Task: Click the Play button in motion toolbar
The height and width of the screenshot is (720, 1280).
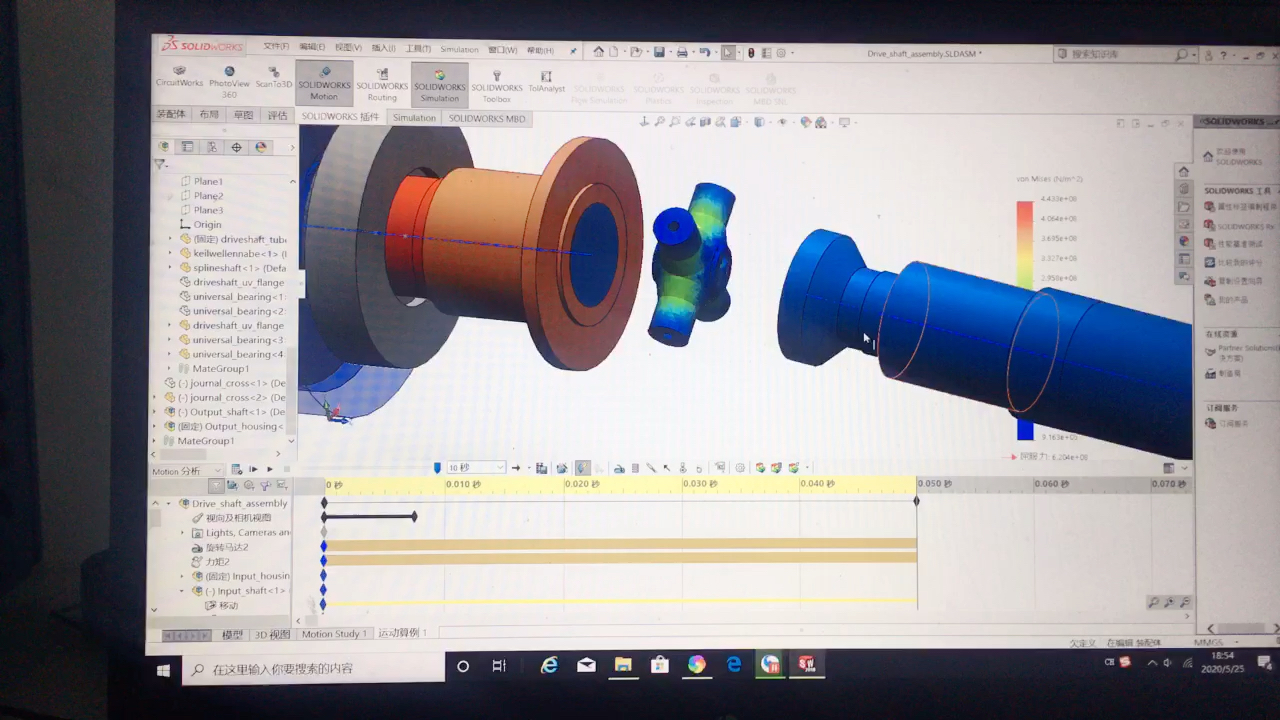Action: click(x=270, y=469)
